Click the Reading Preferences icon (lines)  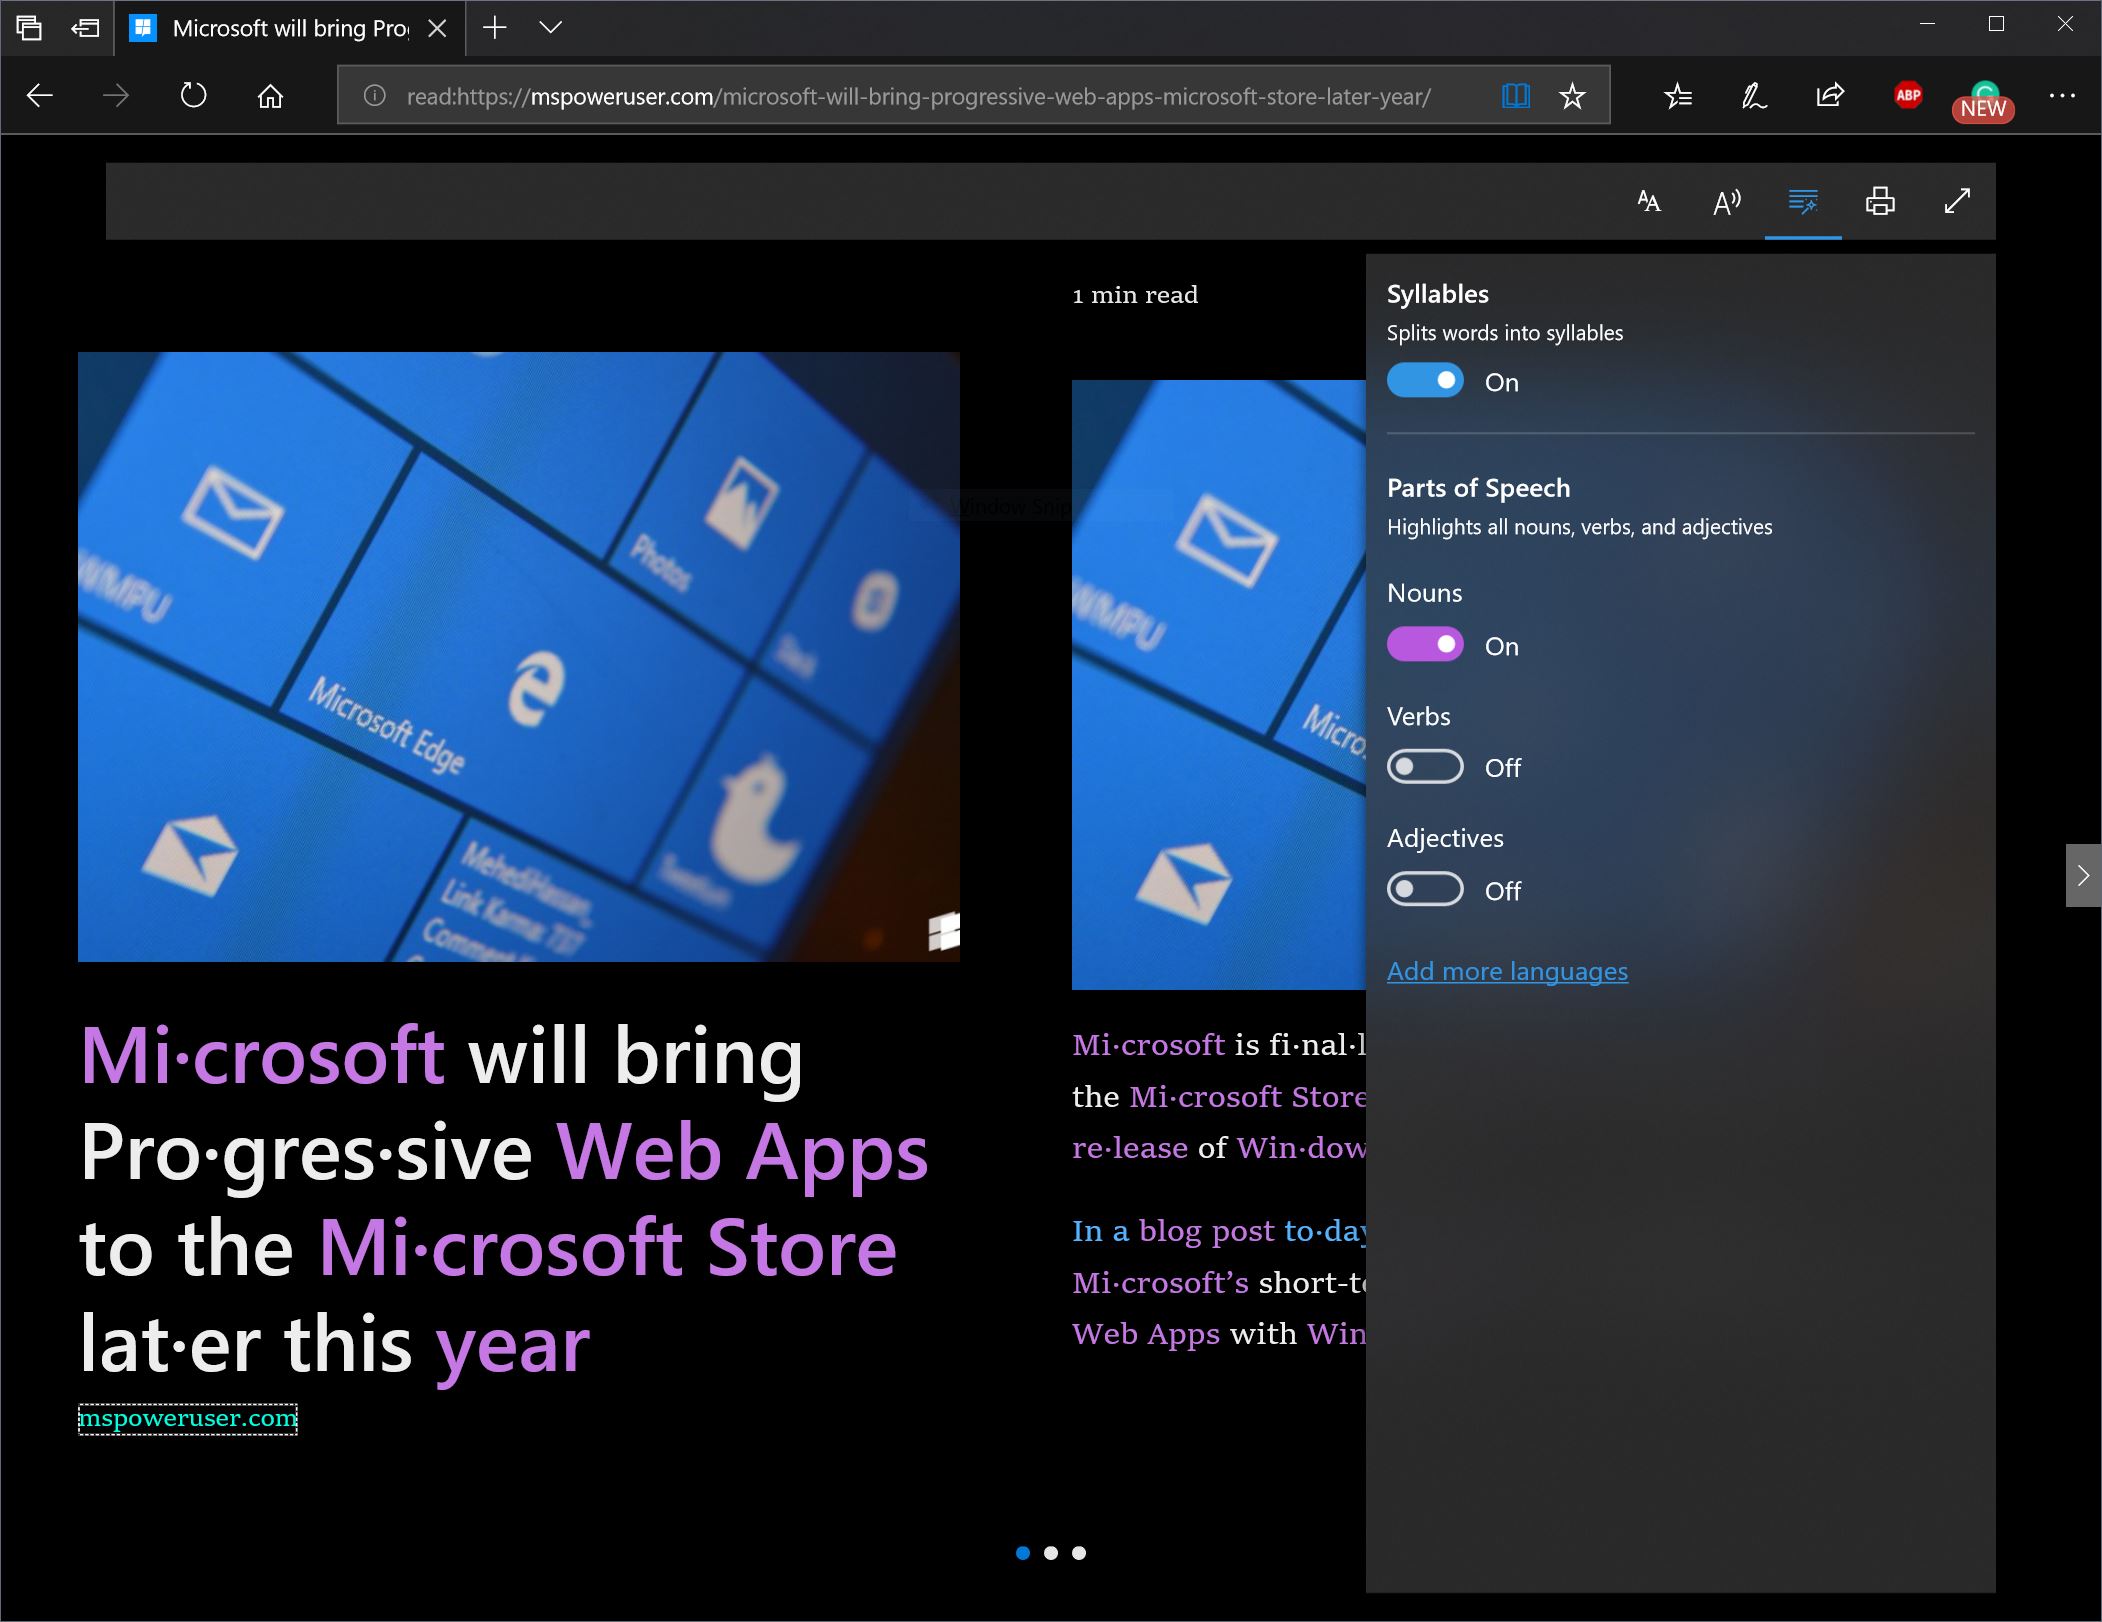coord(1802,201)
